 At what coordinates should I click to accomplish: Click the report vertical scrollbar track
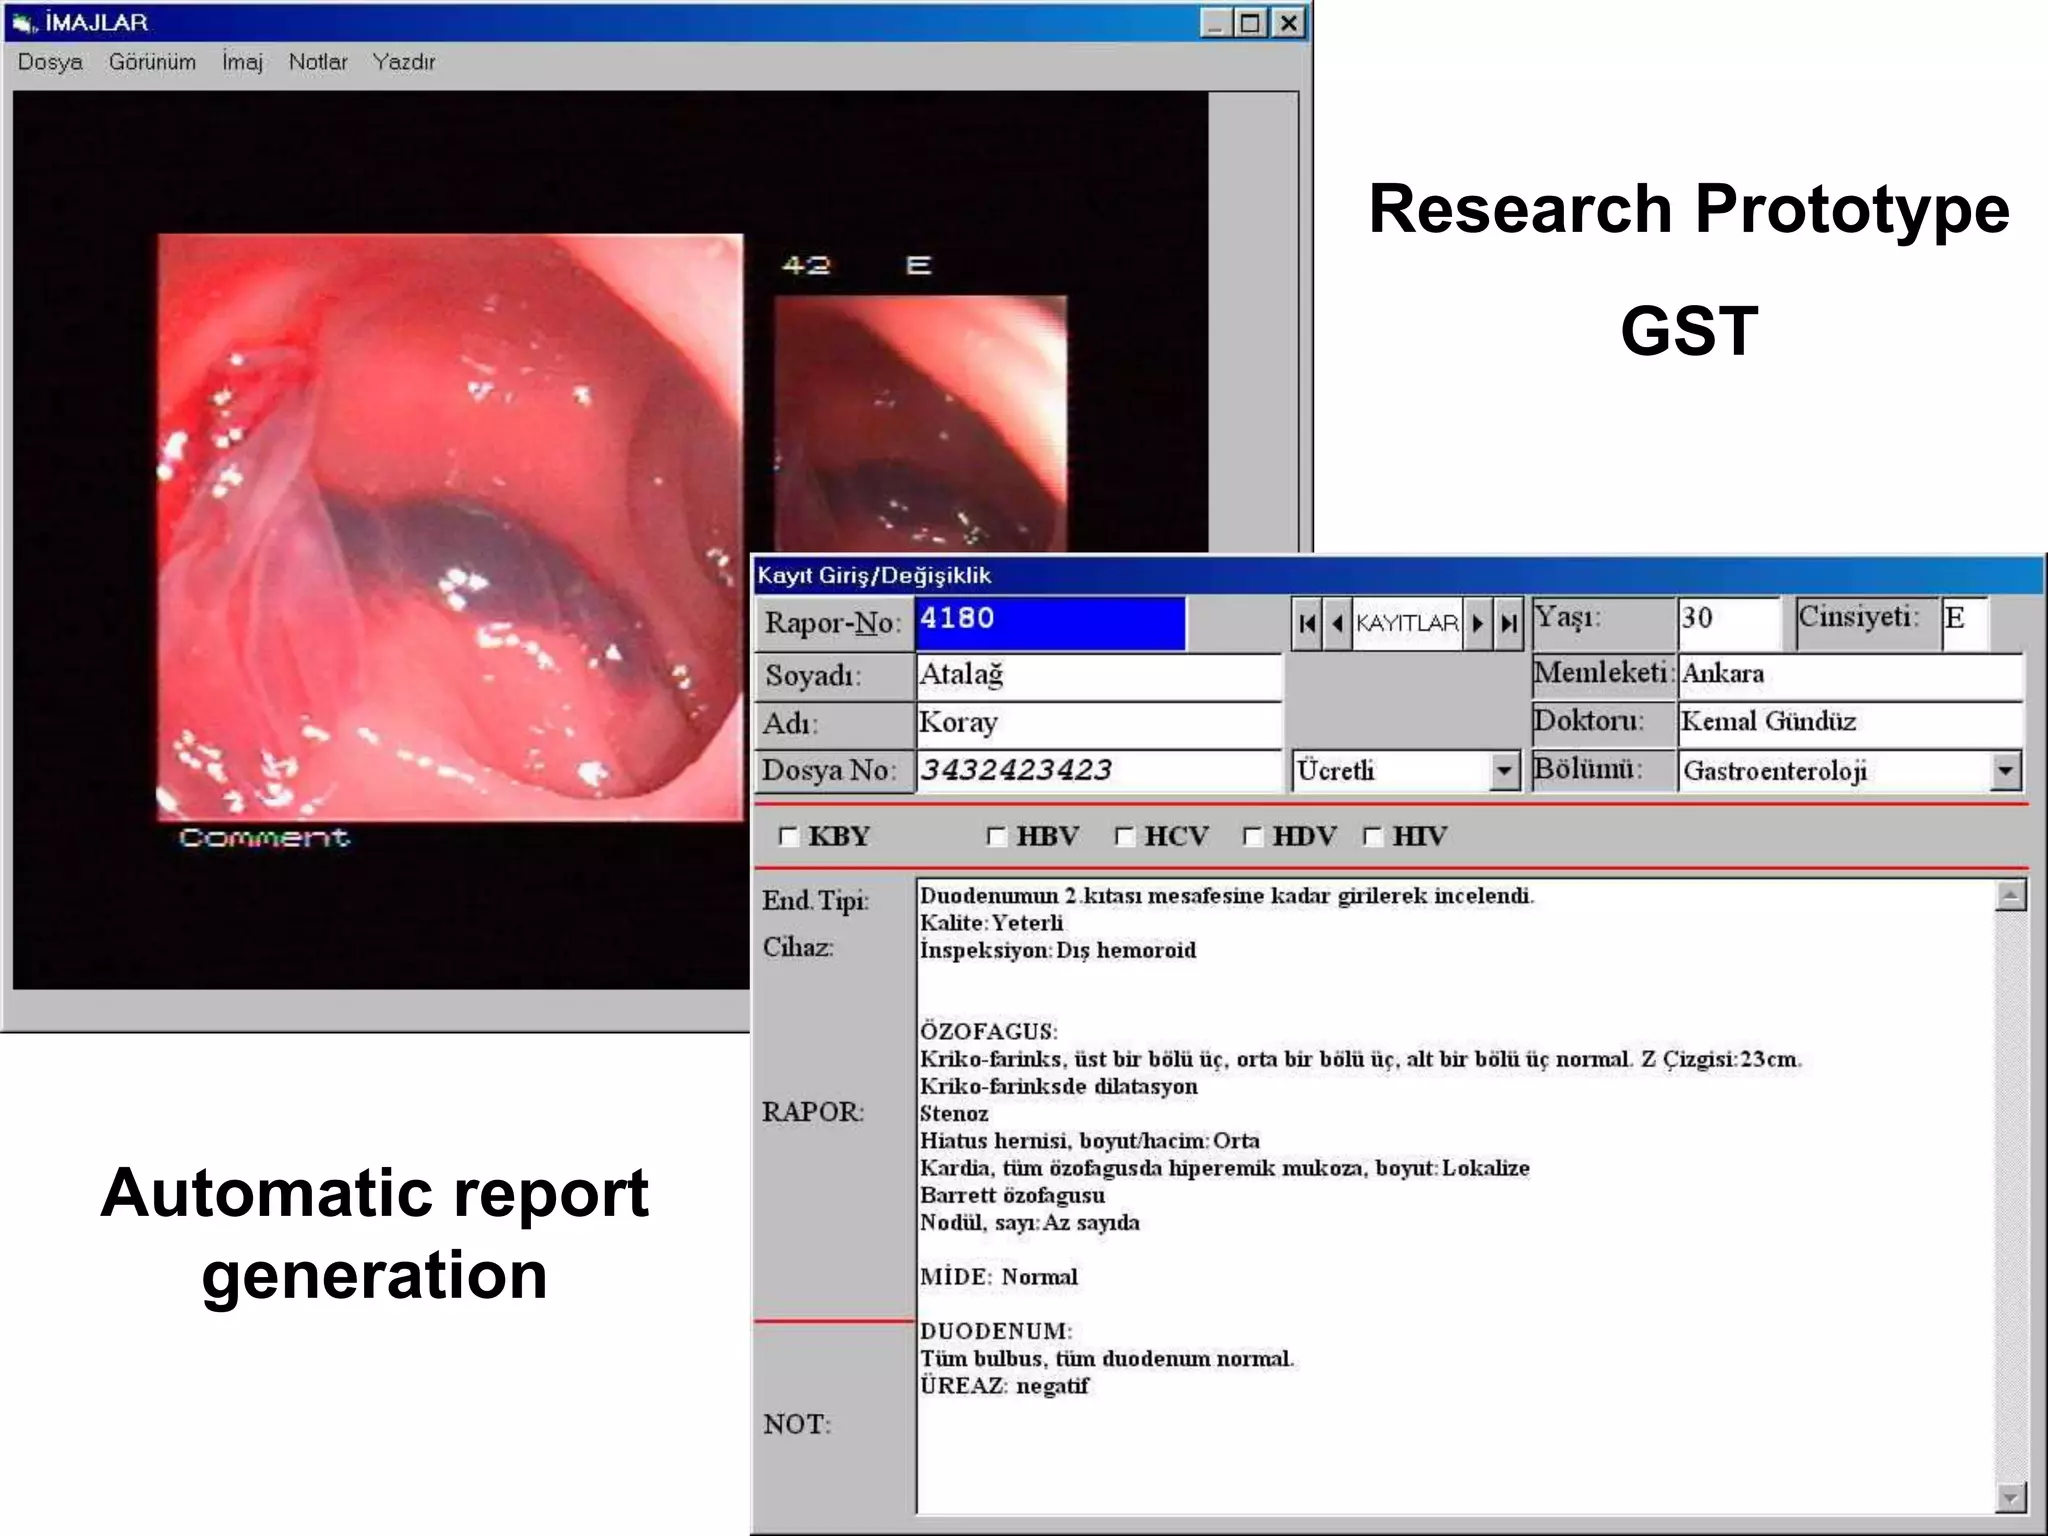(x=2010, y=1200)
